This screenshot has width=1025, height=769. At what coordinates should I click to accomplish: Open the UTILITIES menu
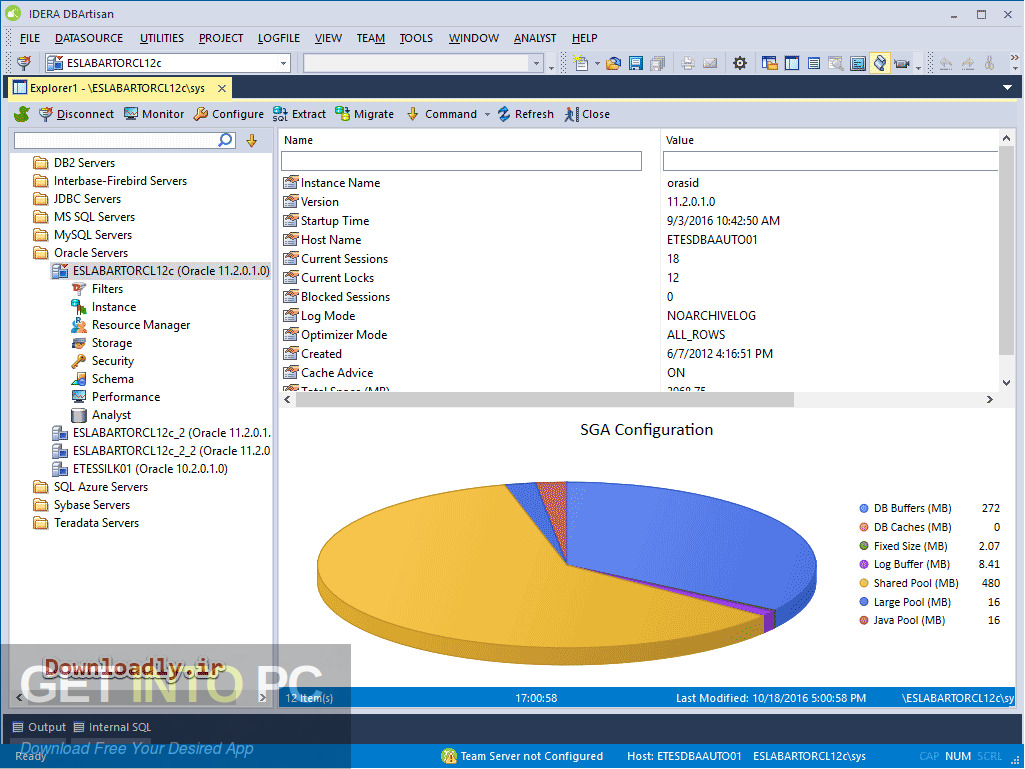coord(161,38)
